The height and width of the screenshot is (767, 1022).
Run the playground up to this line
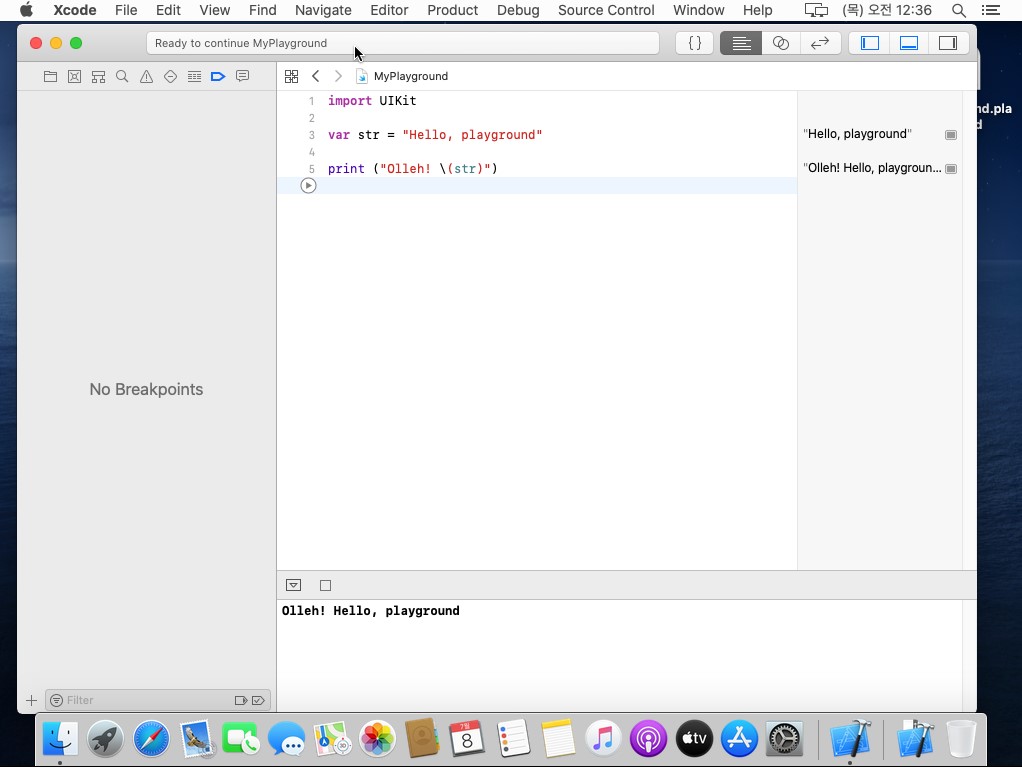click(x=308, y=186)
